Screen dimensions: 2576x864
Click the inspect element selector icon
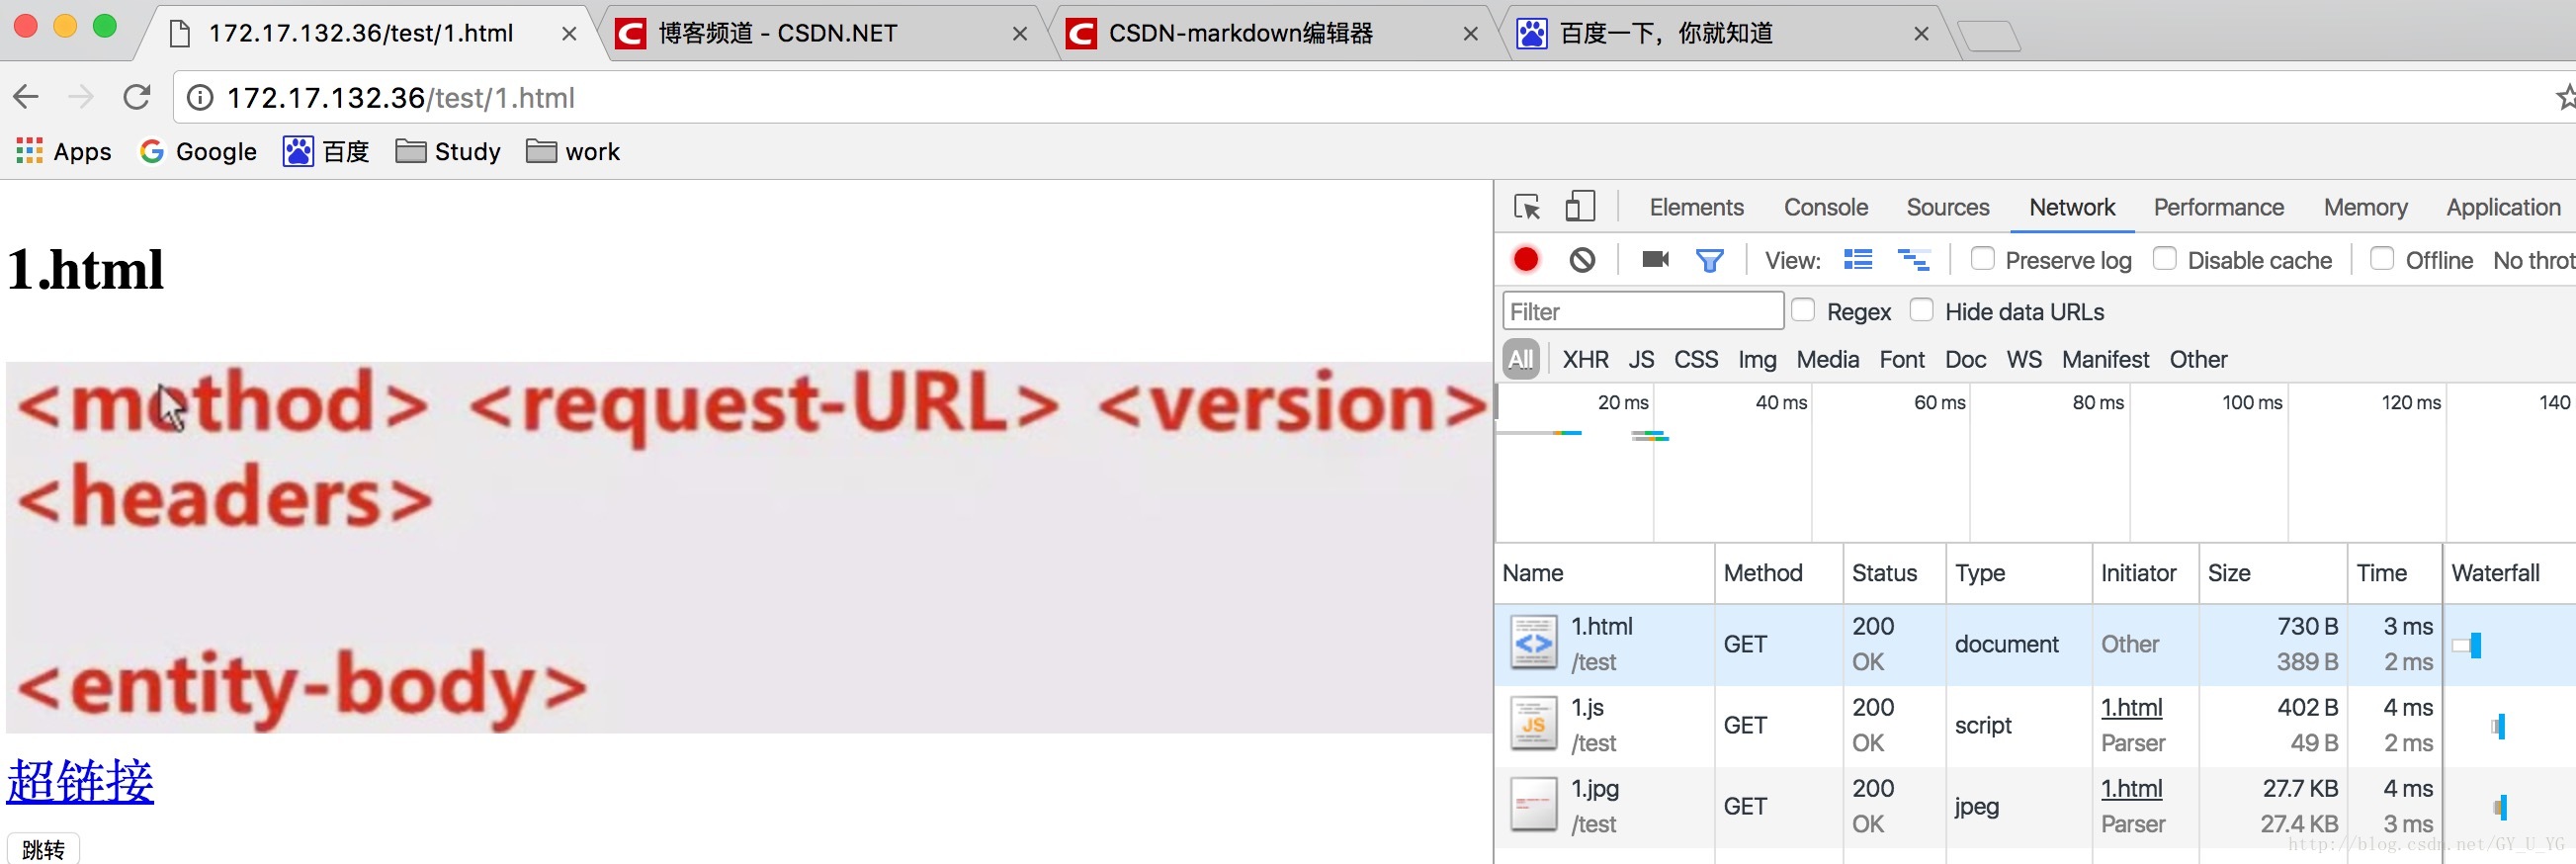click(1527, 207)
